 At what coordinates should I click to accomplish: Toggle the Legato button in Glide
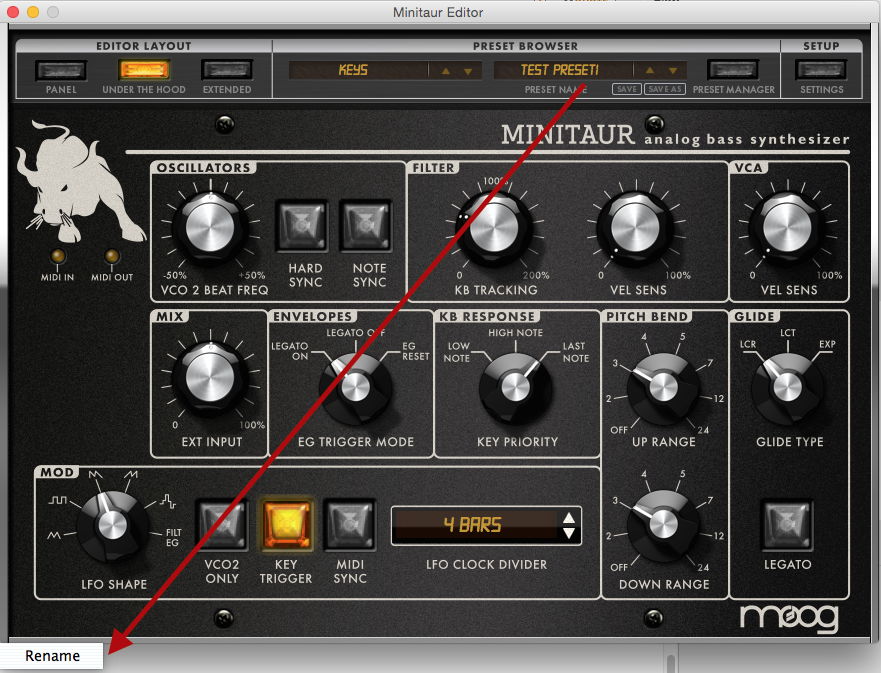point(788,524)
